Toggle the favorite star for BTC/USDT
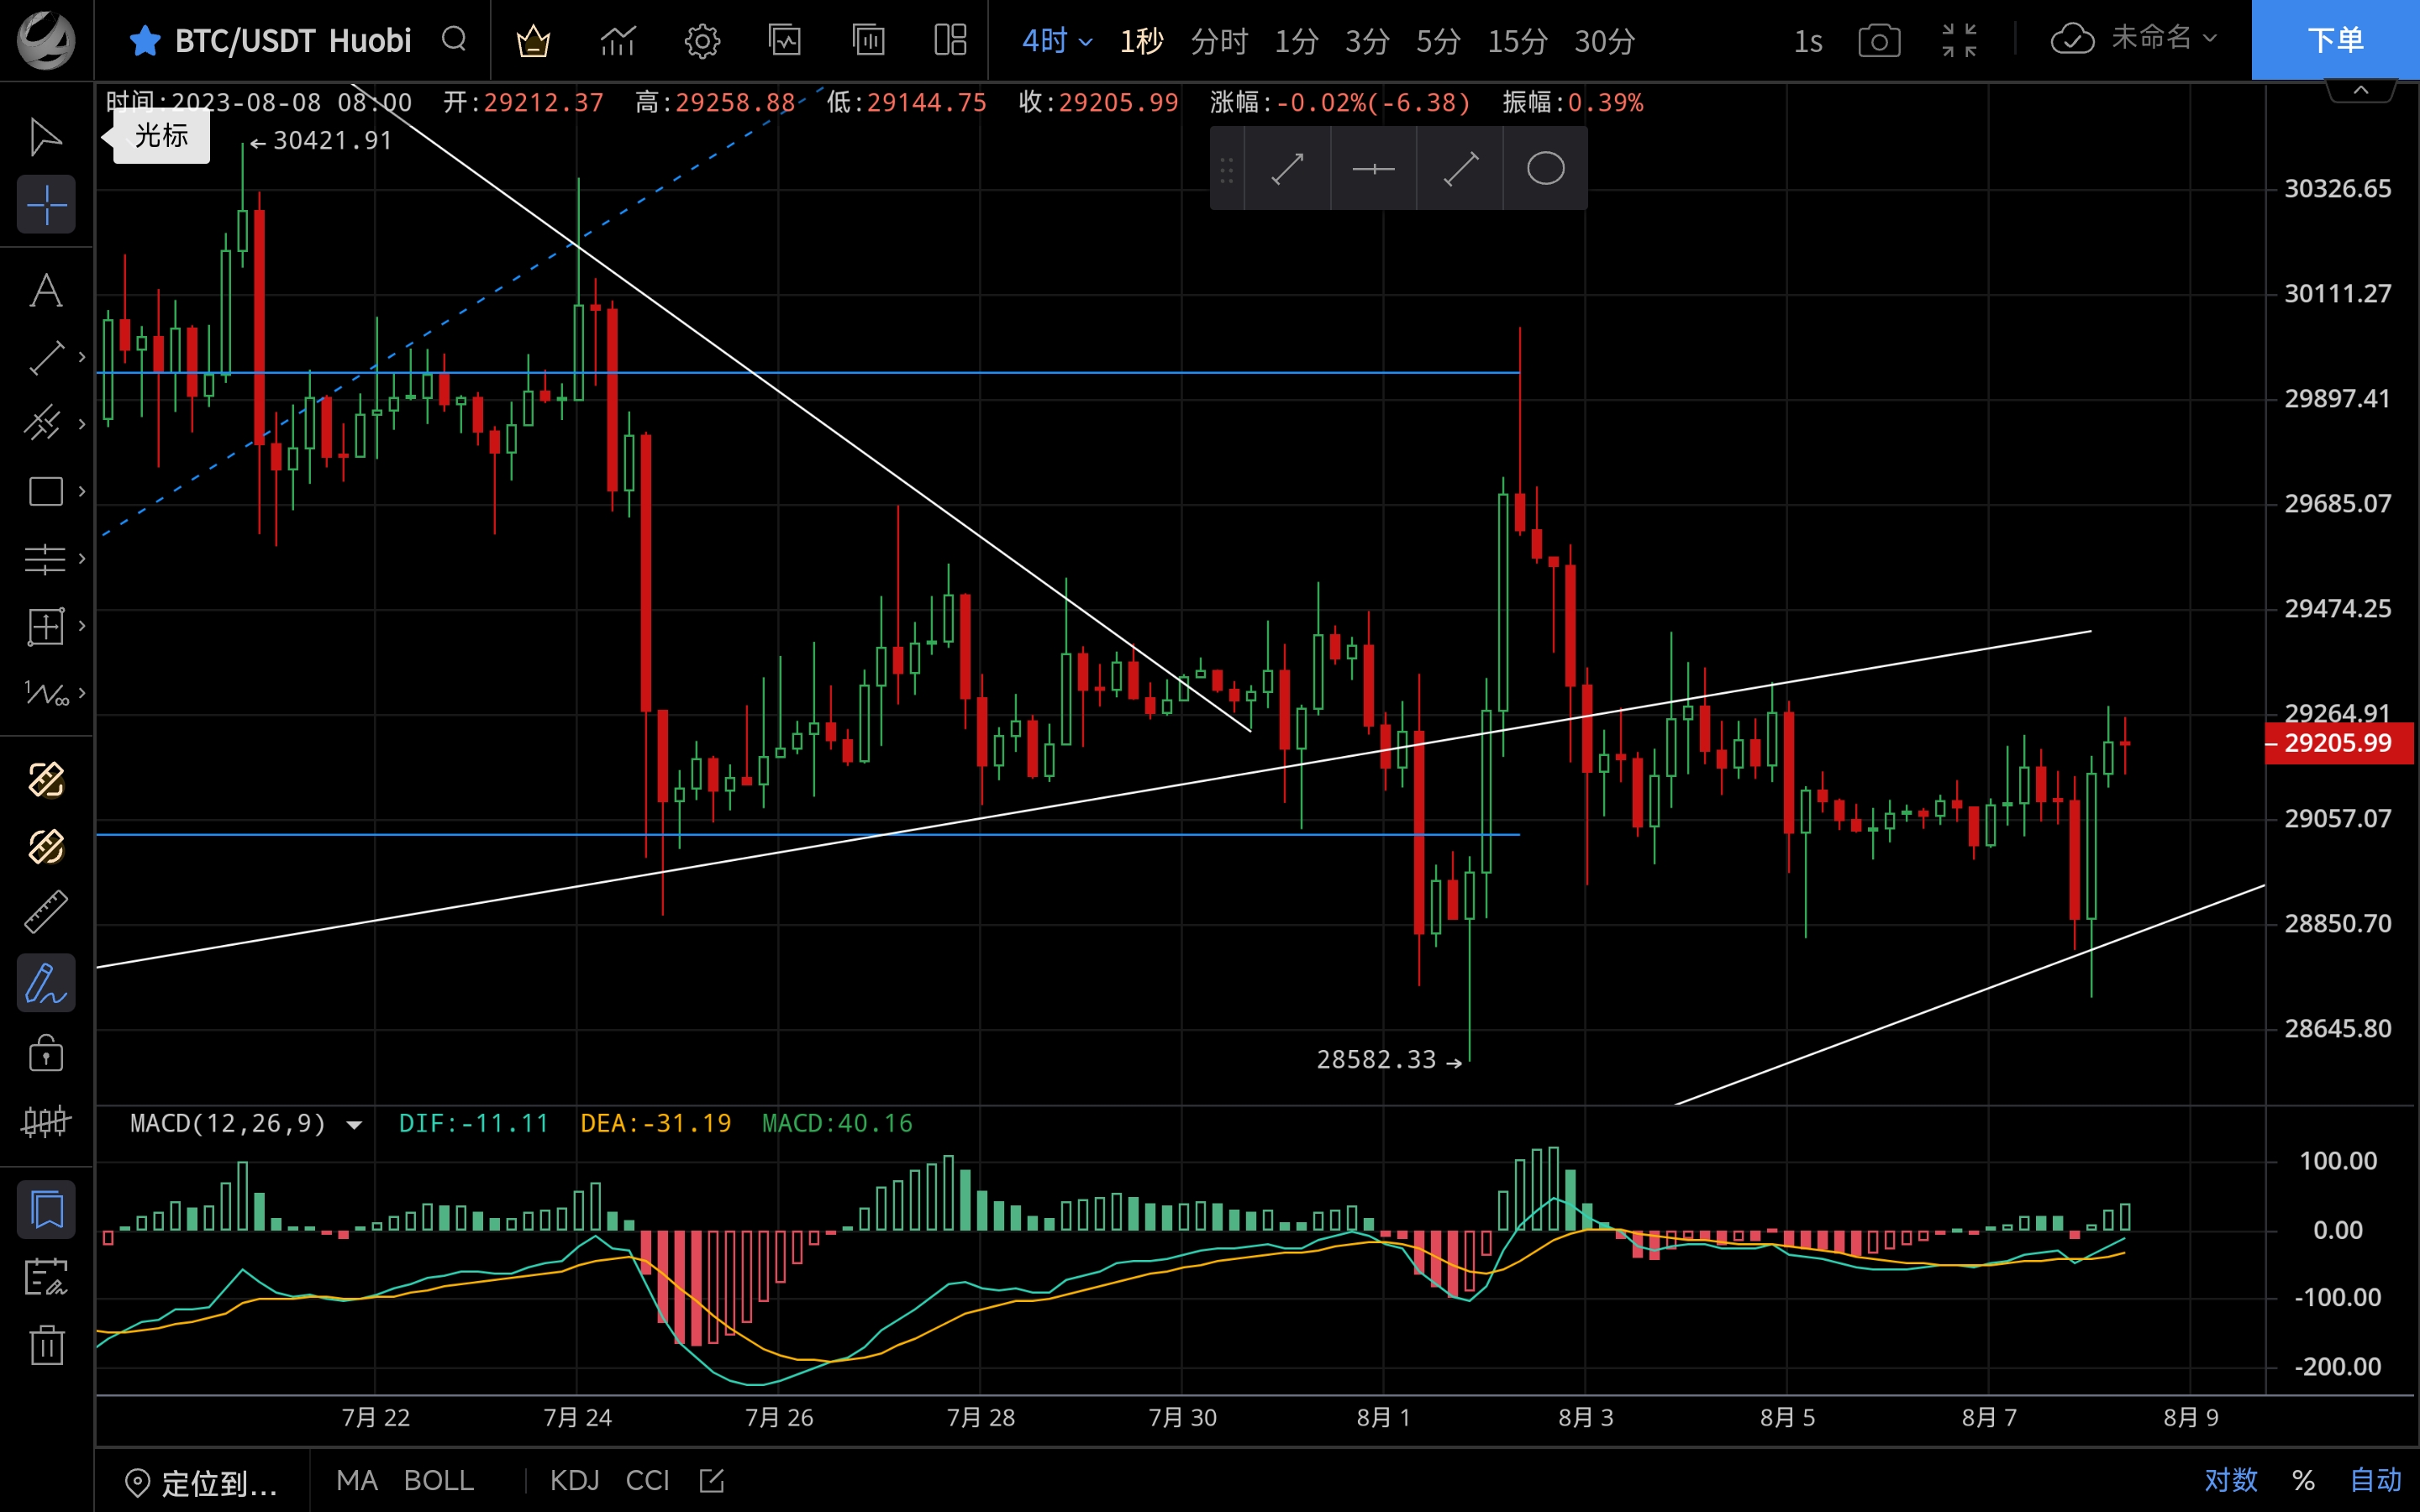The image size is (2420, 1512). click(145, 41)
